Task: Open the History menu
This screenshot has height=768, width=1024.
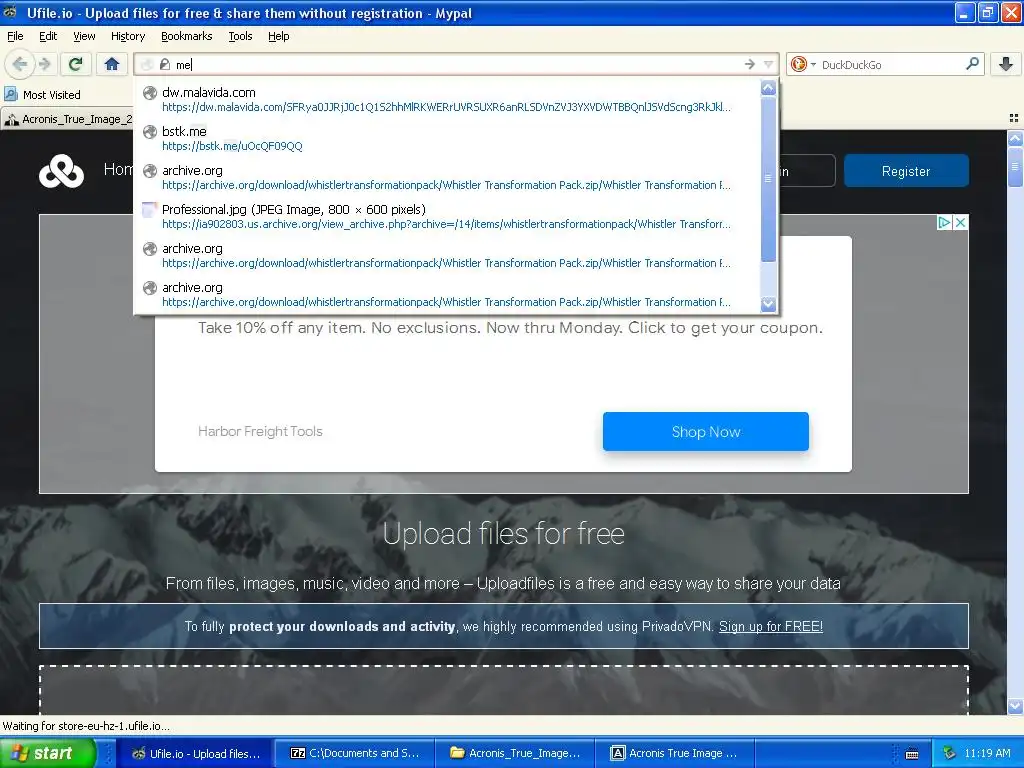Action: pyautogui.click(x=127, y=36)
